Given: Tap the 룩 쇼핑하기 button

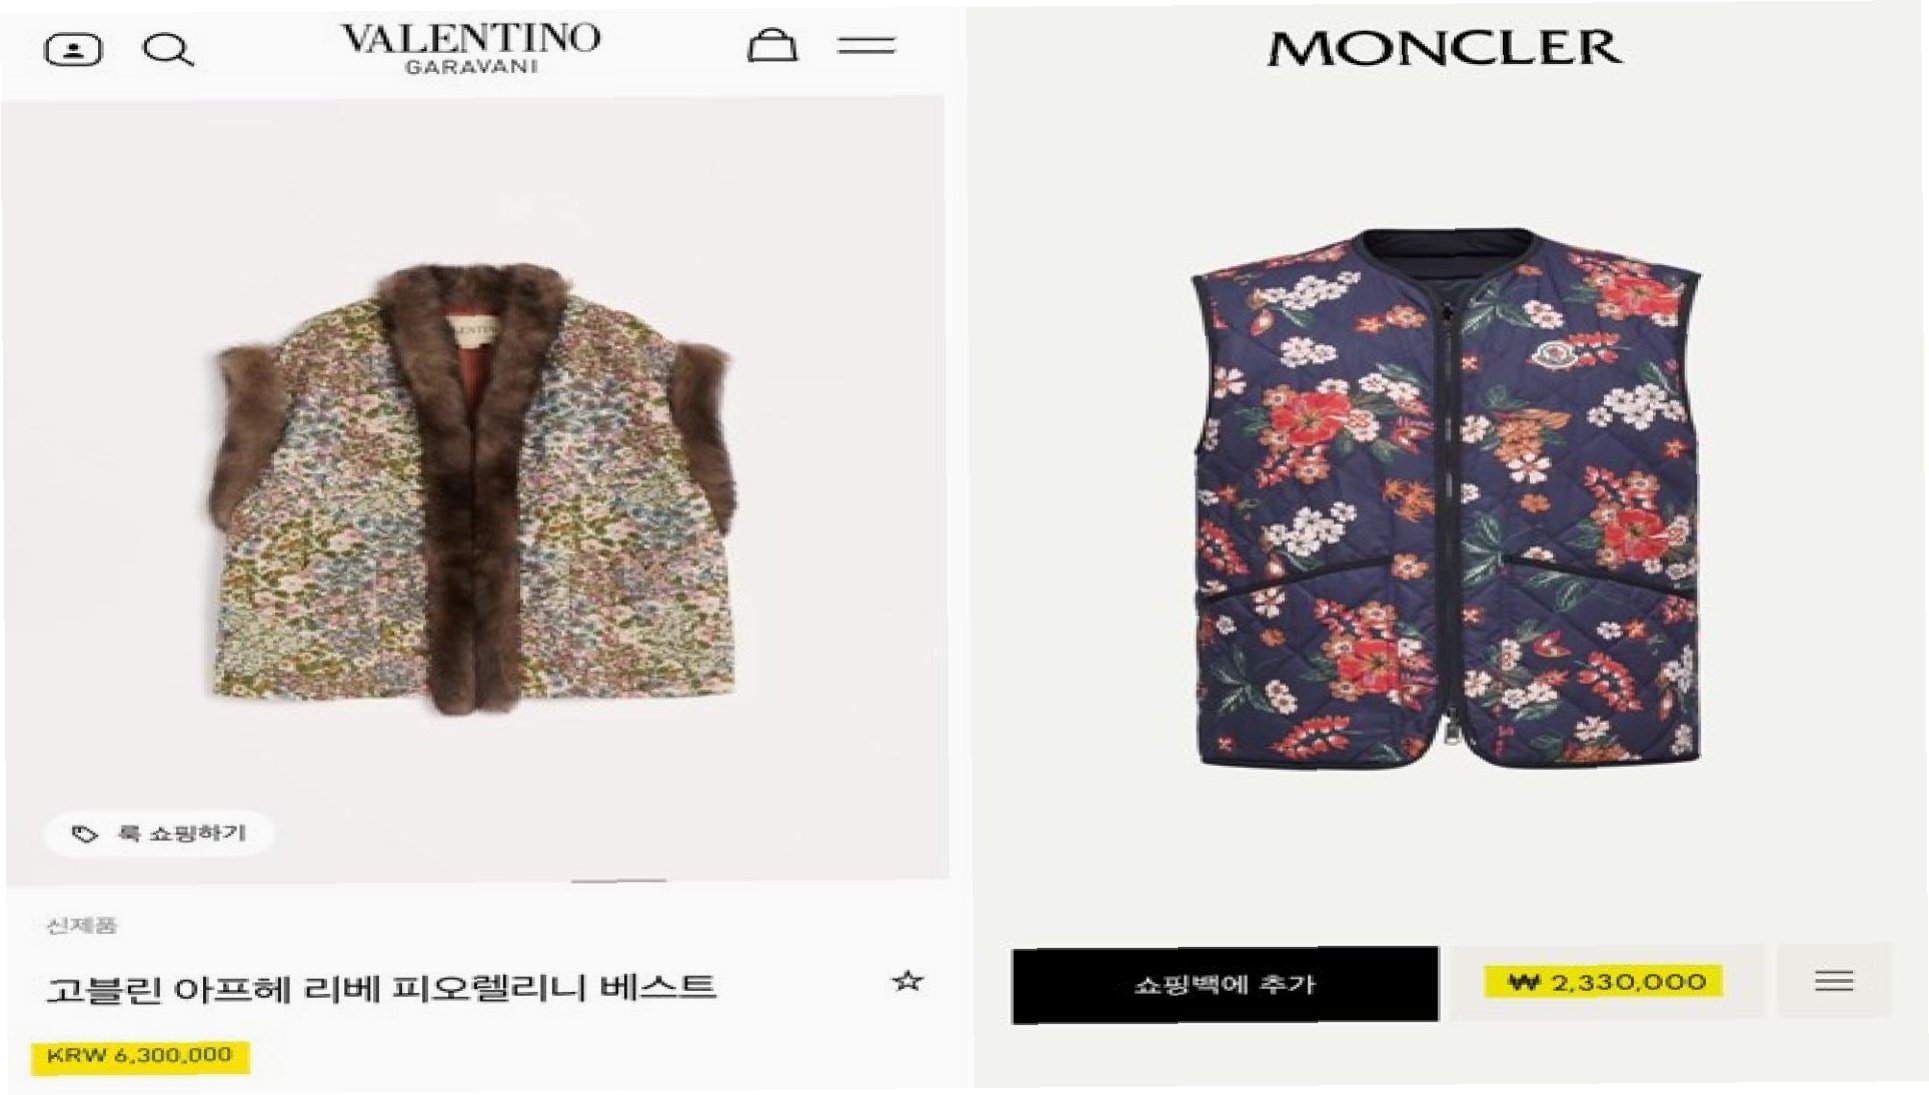Looking at the screenshot, I should tap(159, 833).
